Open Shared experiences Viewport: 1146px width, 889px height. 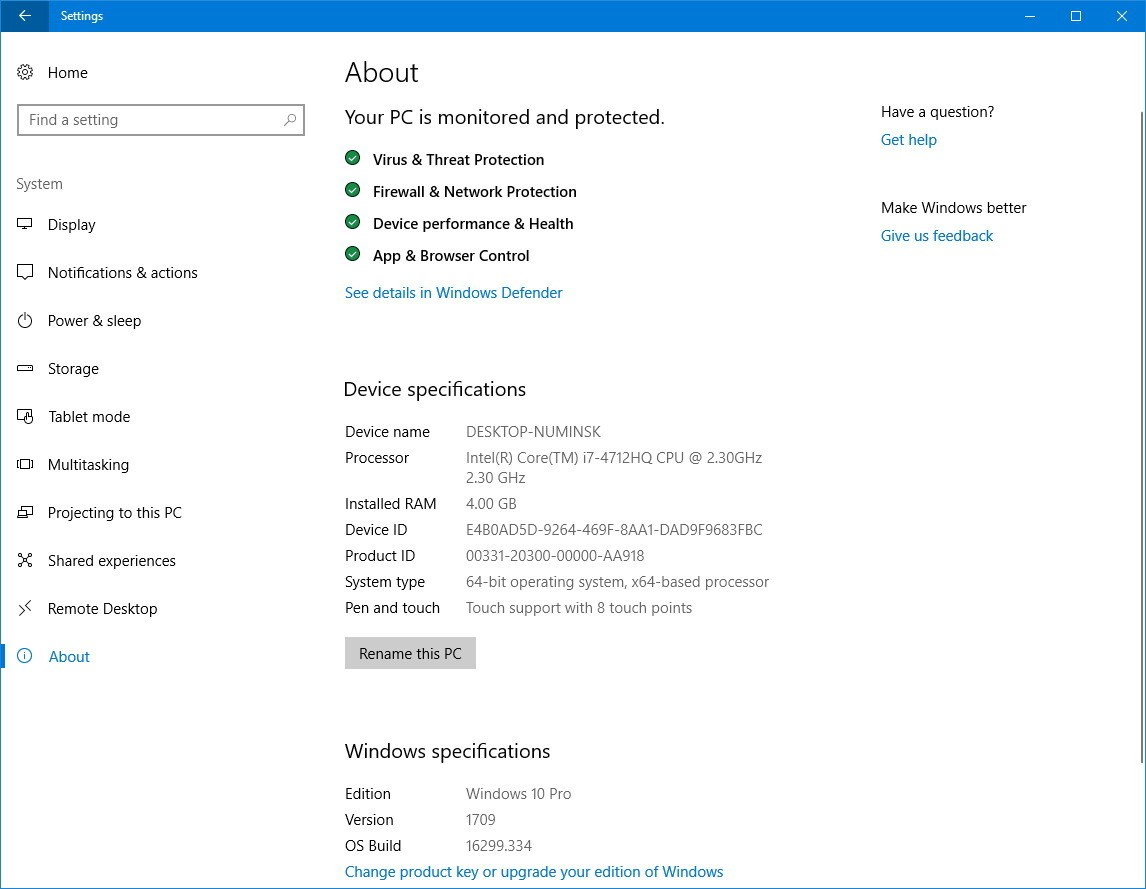111,561
